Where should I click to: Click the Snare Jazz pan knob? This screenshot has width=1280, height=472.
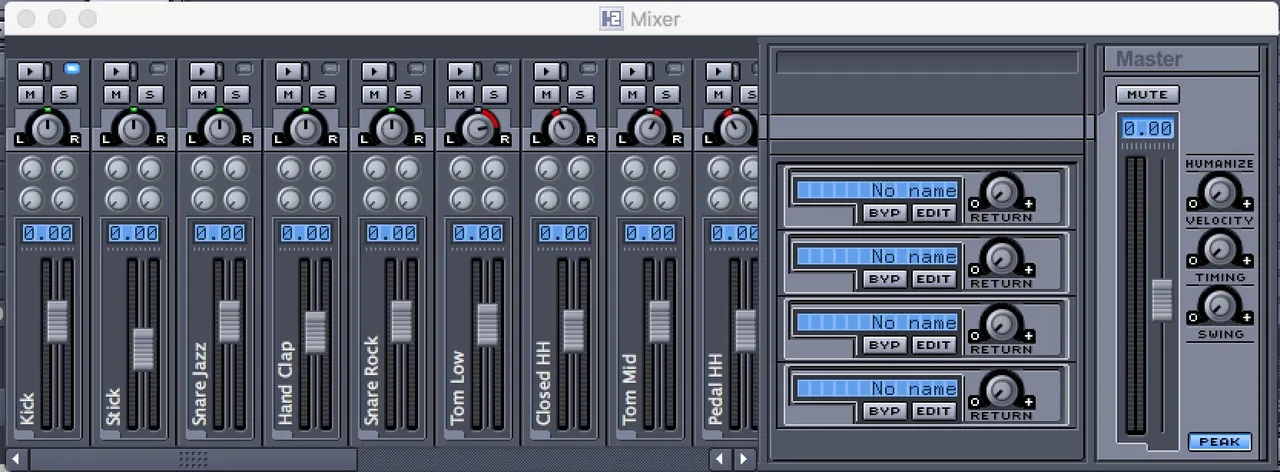click(219, 127)
